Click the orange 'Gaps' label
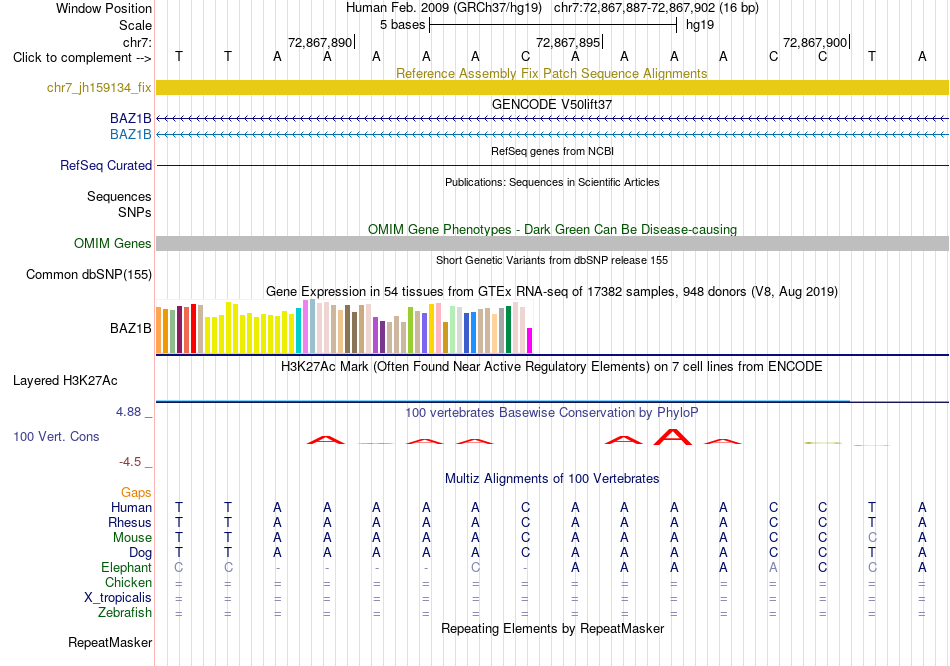950x666 pixels. [x=136, y=493]
